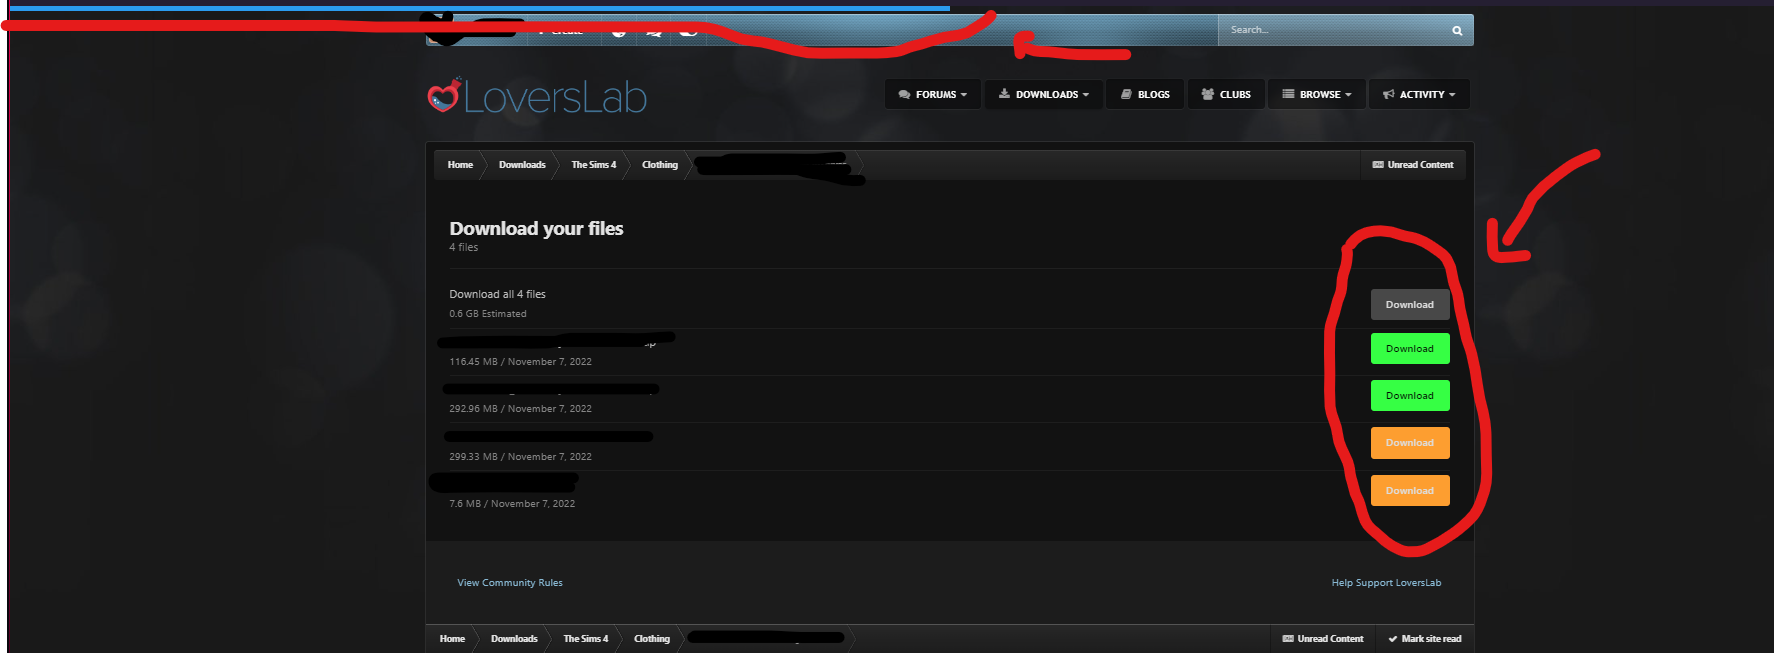Download the 299.33 MB file
Screen dimensions: 1774x653
click(x=1409, y=443)
